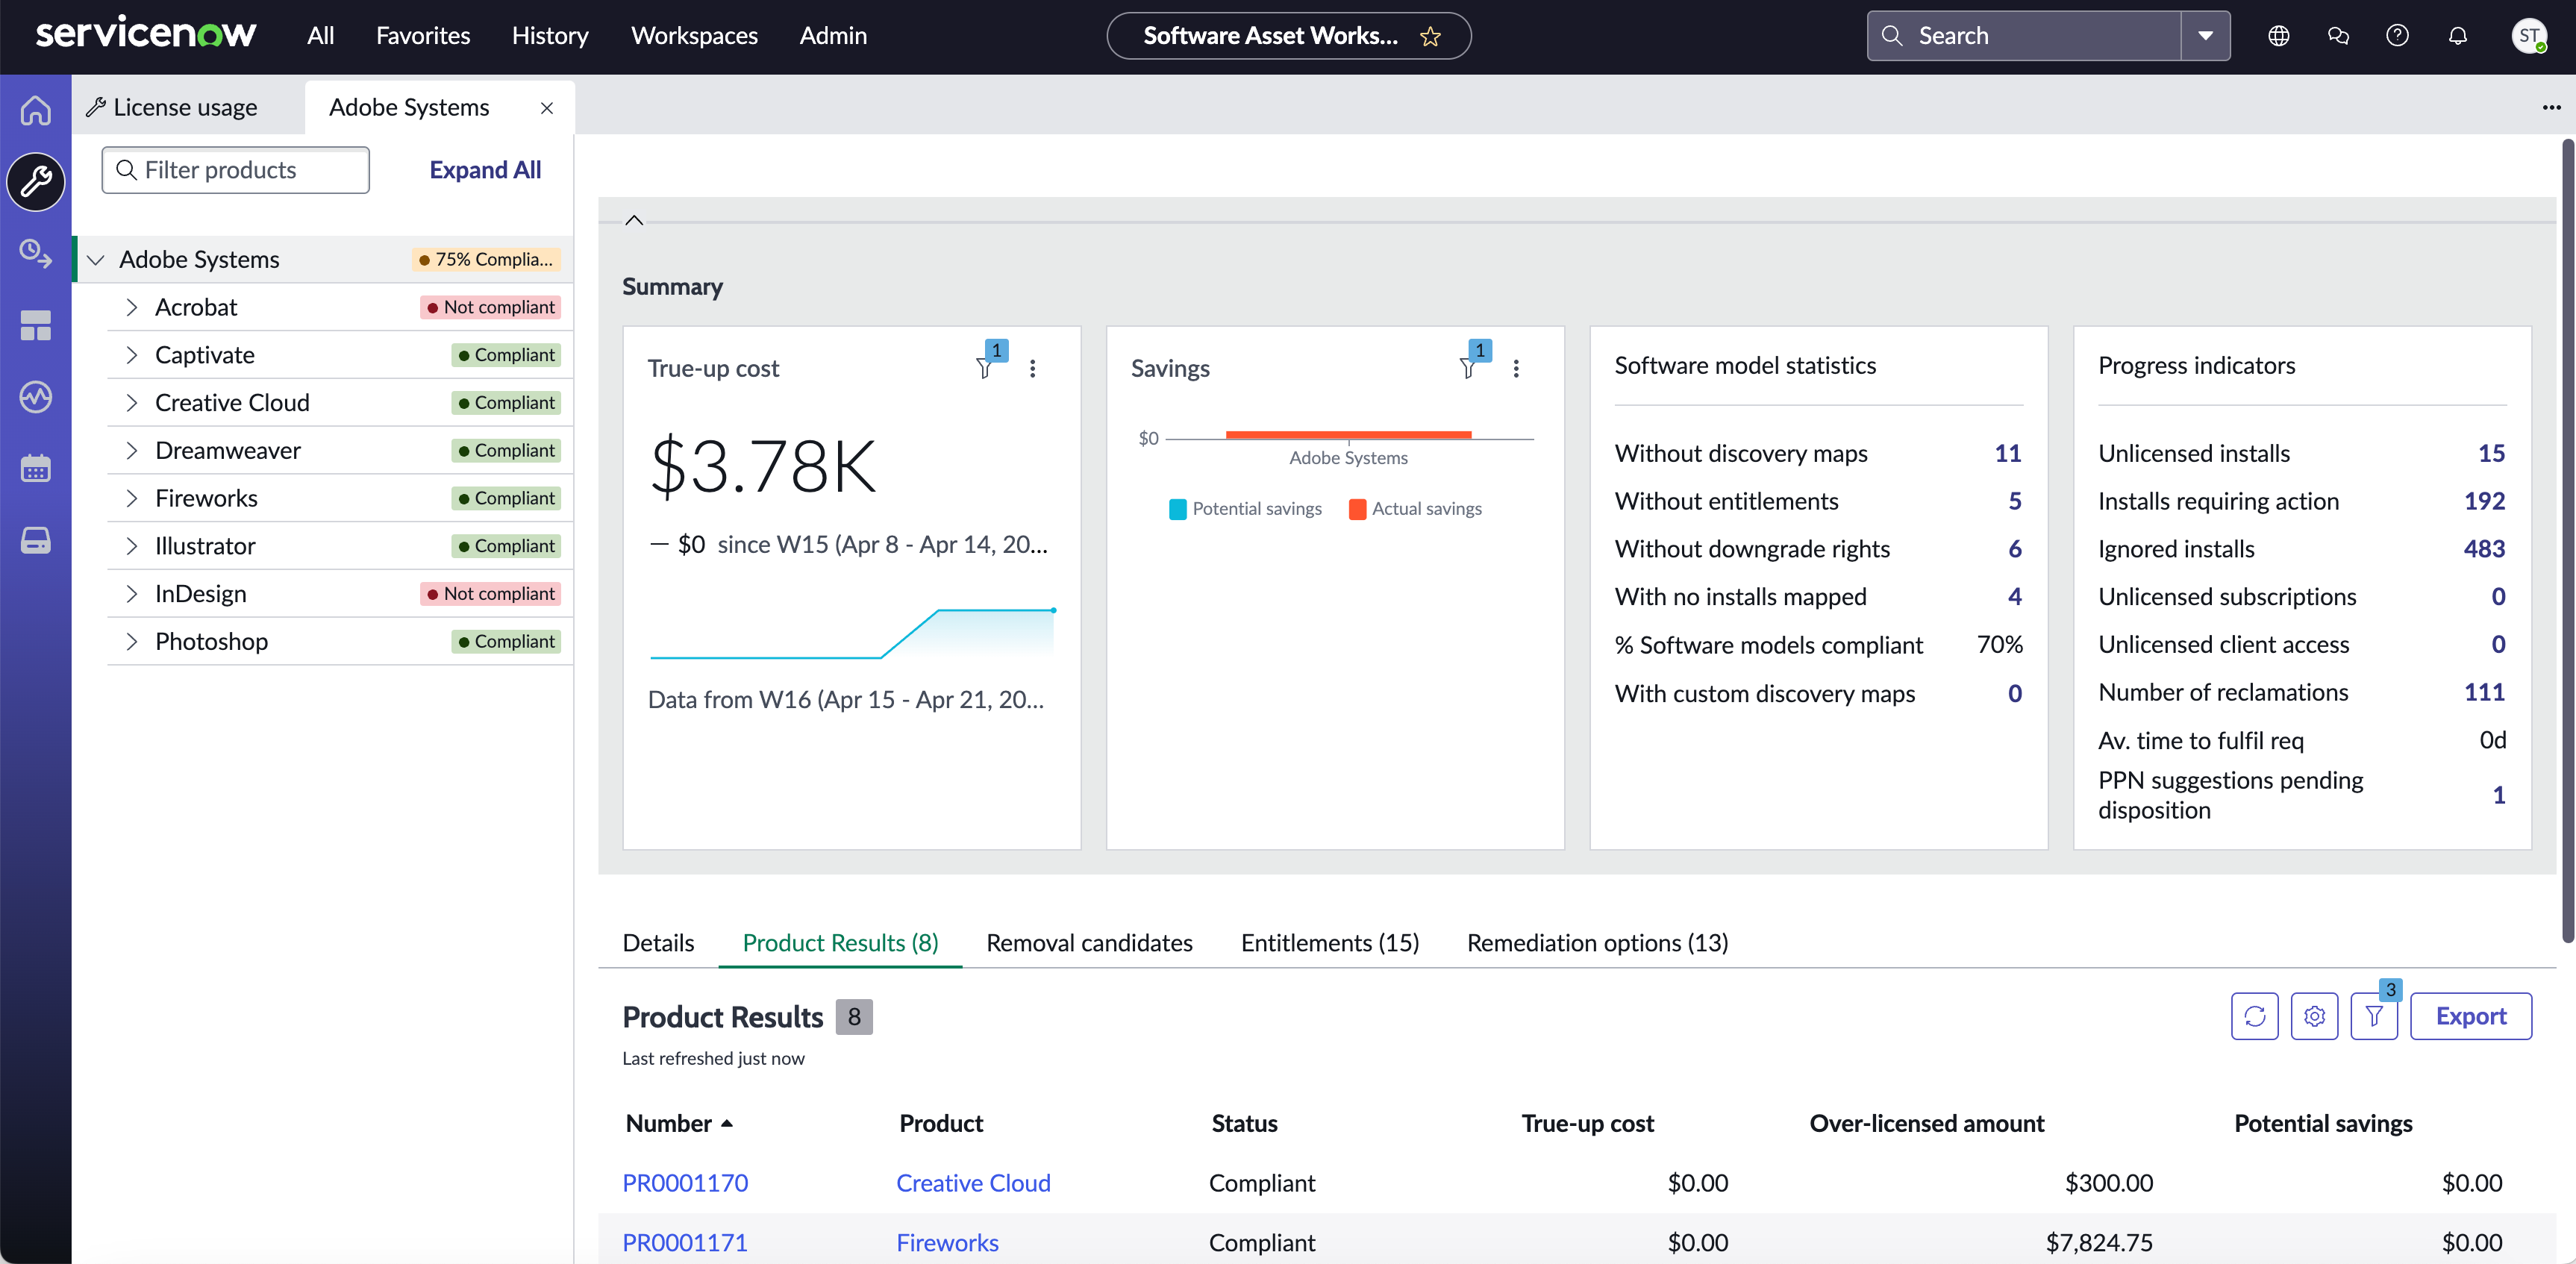Sort by the Number column arrow
The width and height of the screenshot is (2576, 1264).
coord(727,1123)
